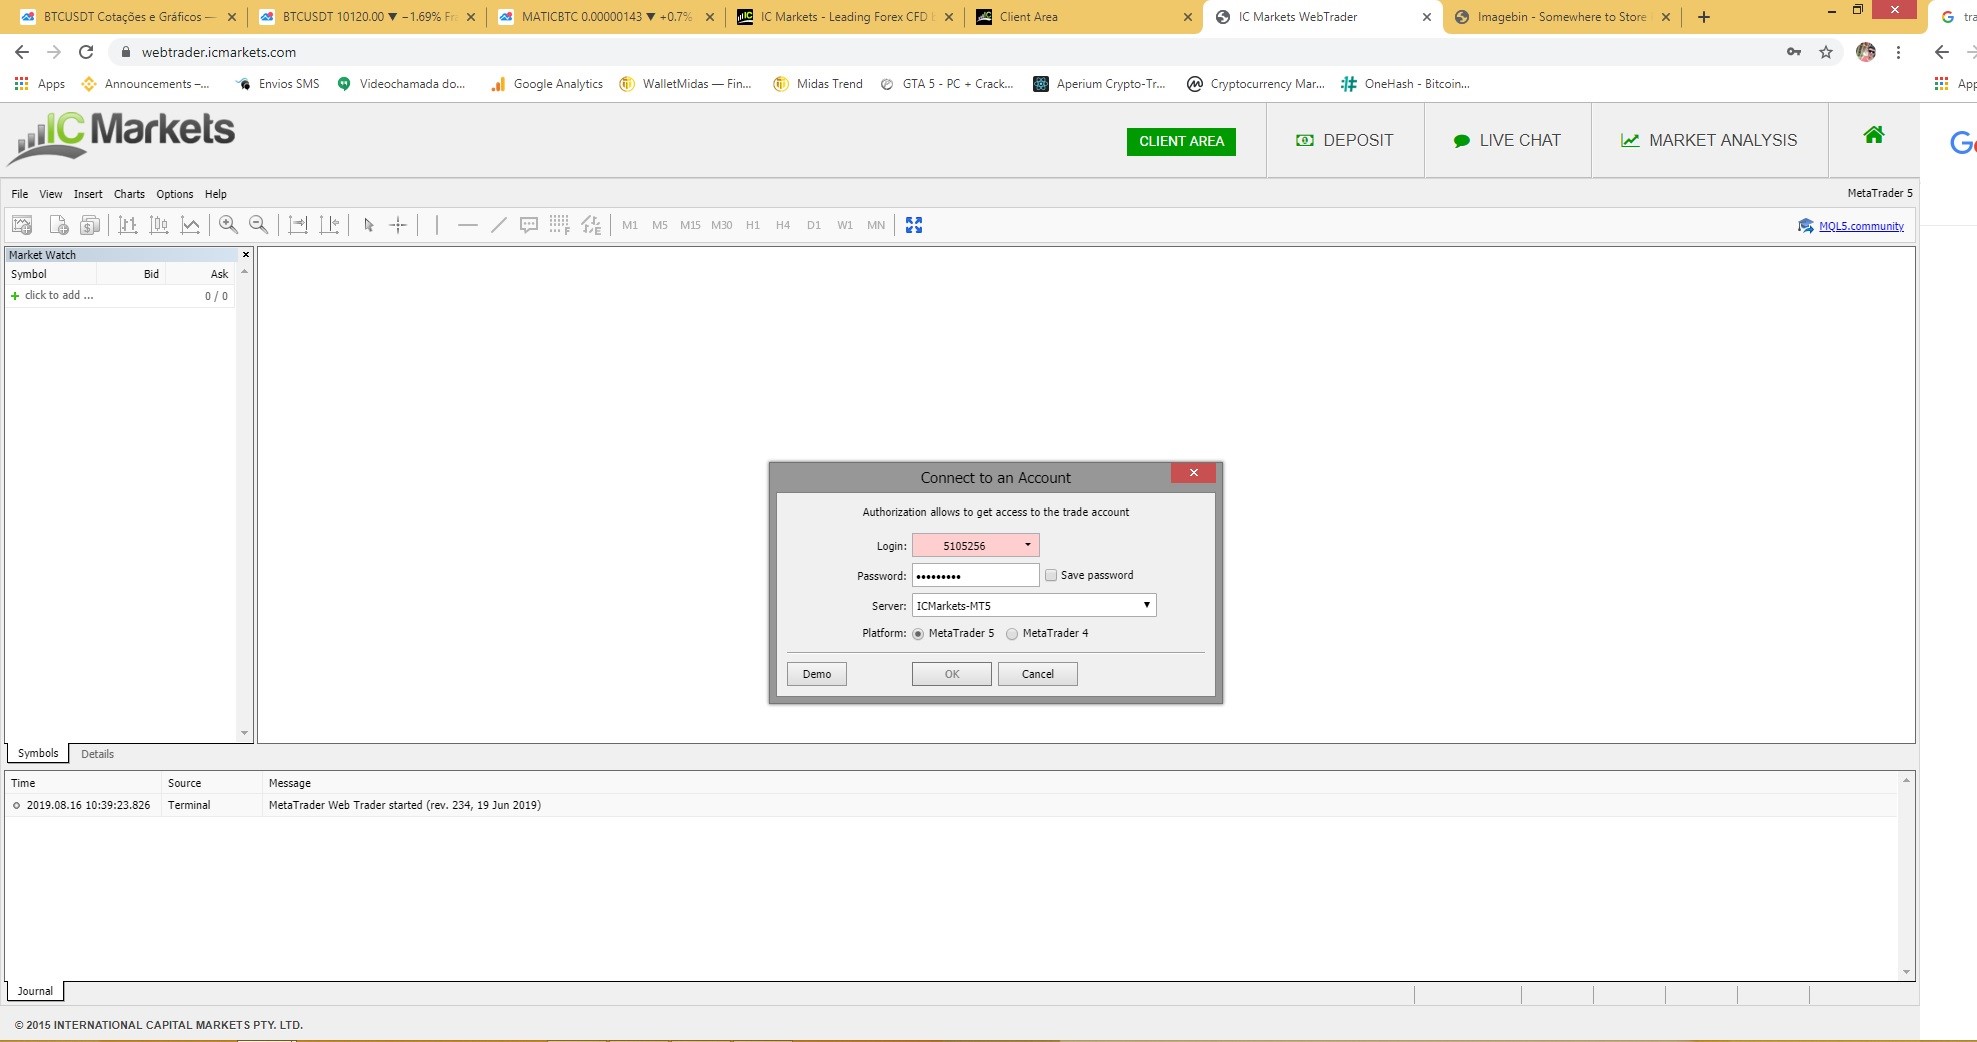Screen dimensions: 1977x1042
Task: Zoom in on the chart
Action: pyautogui.click(x=228, y=225)
